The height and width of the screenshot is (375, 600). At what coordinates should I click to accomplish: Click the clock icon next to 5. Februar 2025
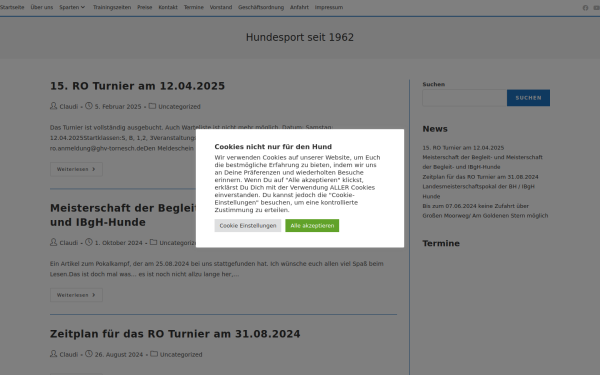tap(89, 106)
